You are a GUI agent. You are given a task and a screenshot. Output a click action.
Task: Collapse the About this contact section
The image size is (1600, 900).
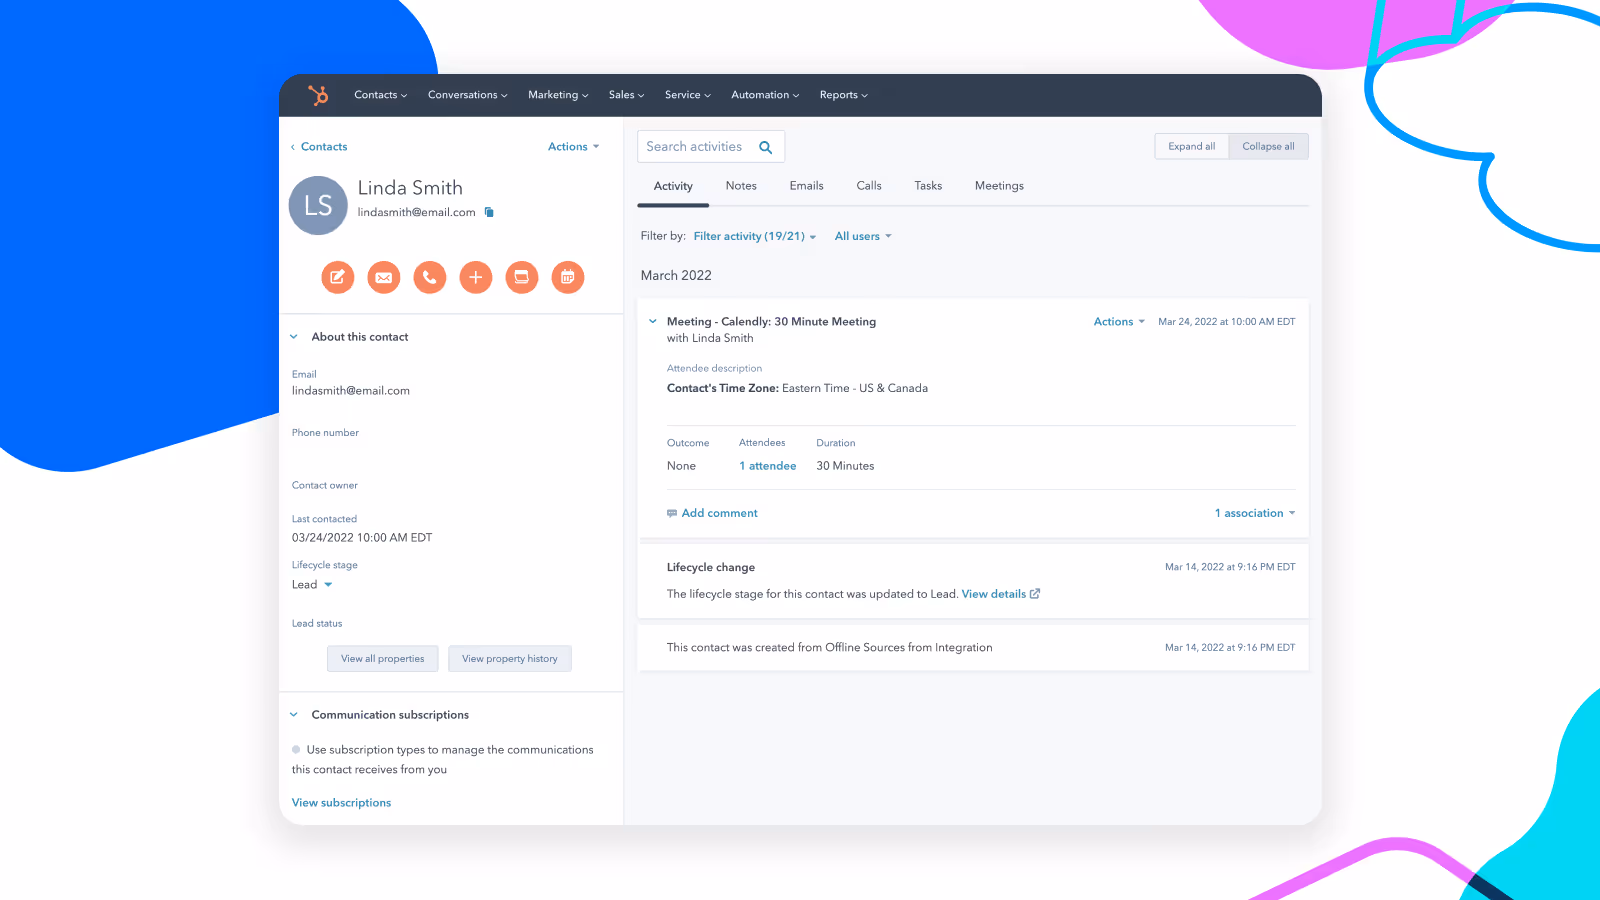pos(294,337)
